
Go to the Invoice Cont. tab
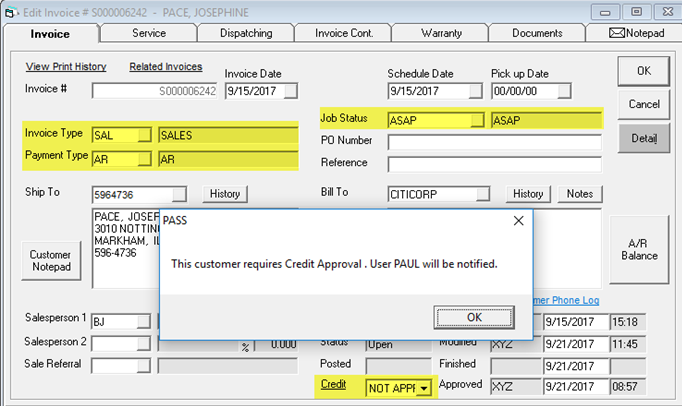[344, 33]
